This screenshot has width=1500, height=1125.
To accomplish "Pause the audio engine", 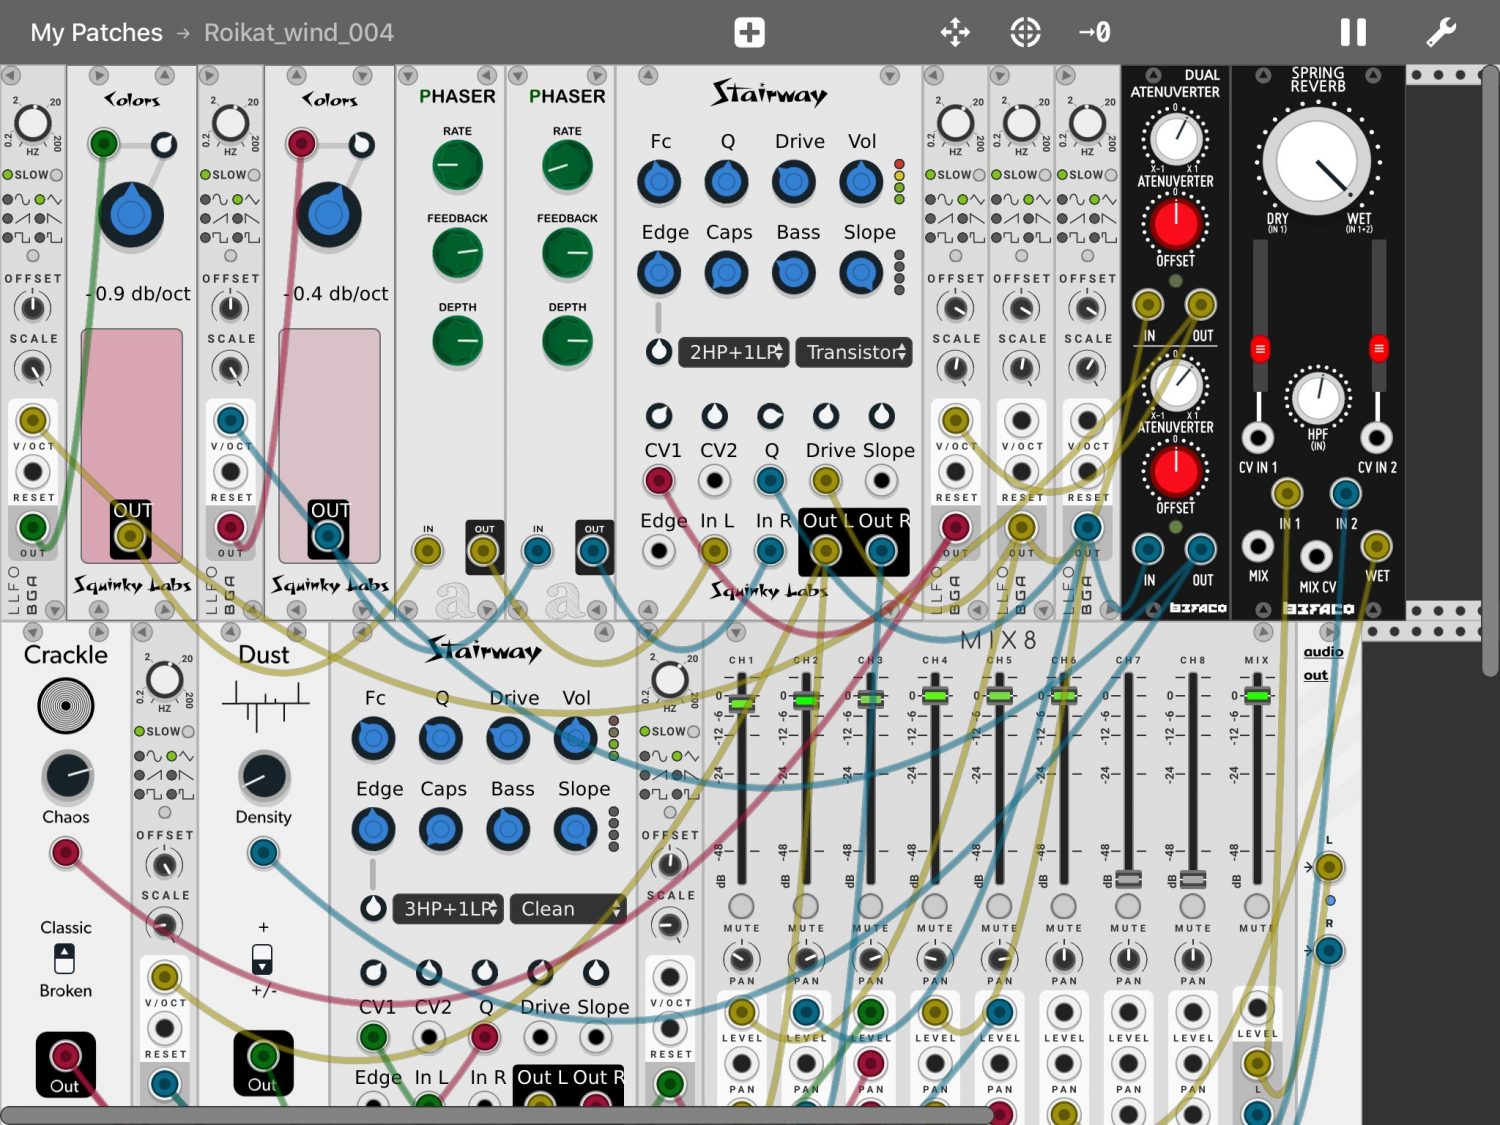I will (1353, 32).
